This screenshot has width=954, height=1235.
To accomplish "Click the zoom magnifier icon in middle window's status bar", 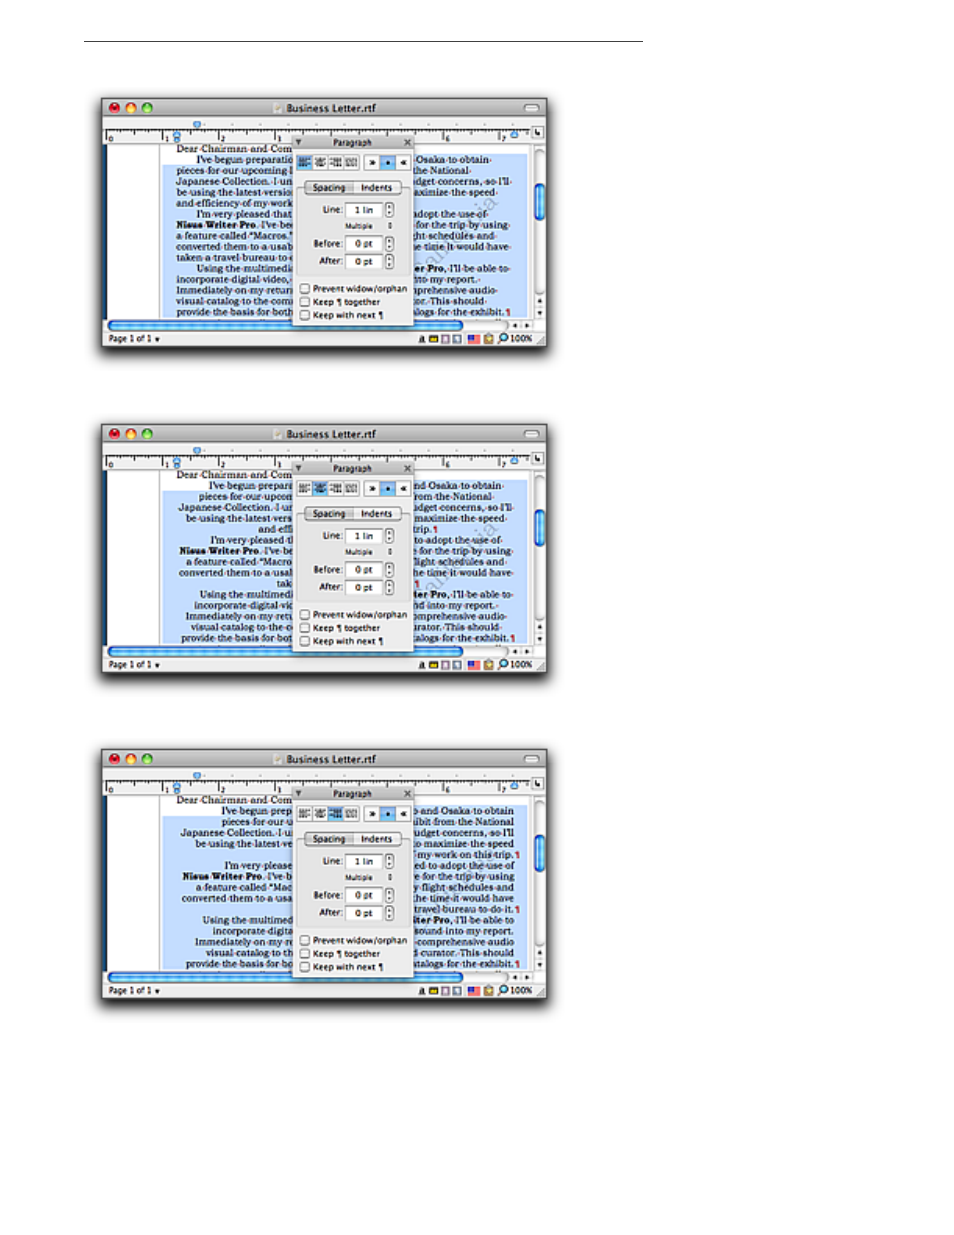I will tap(503, 664).
